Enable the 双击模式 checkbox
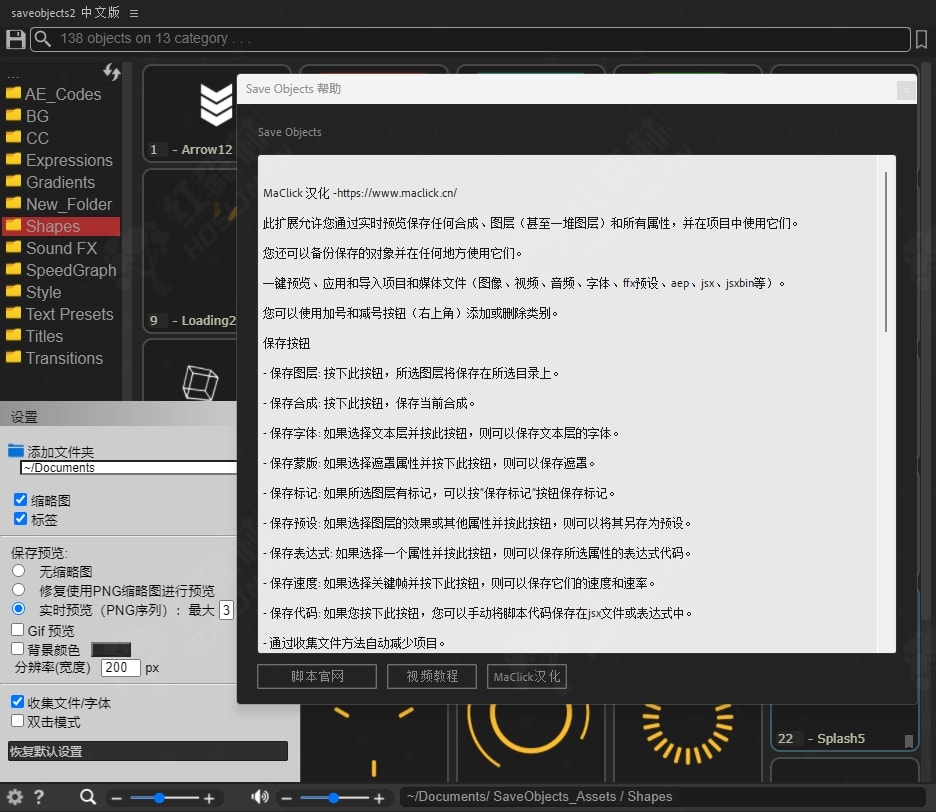936x812 pixels. point(17,721)
